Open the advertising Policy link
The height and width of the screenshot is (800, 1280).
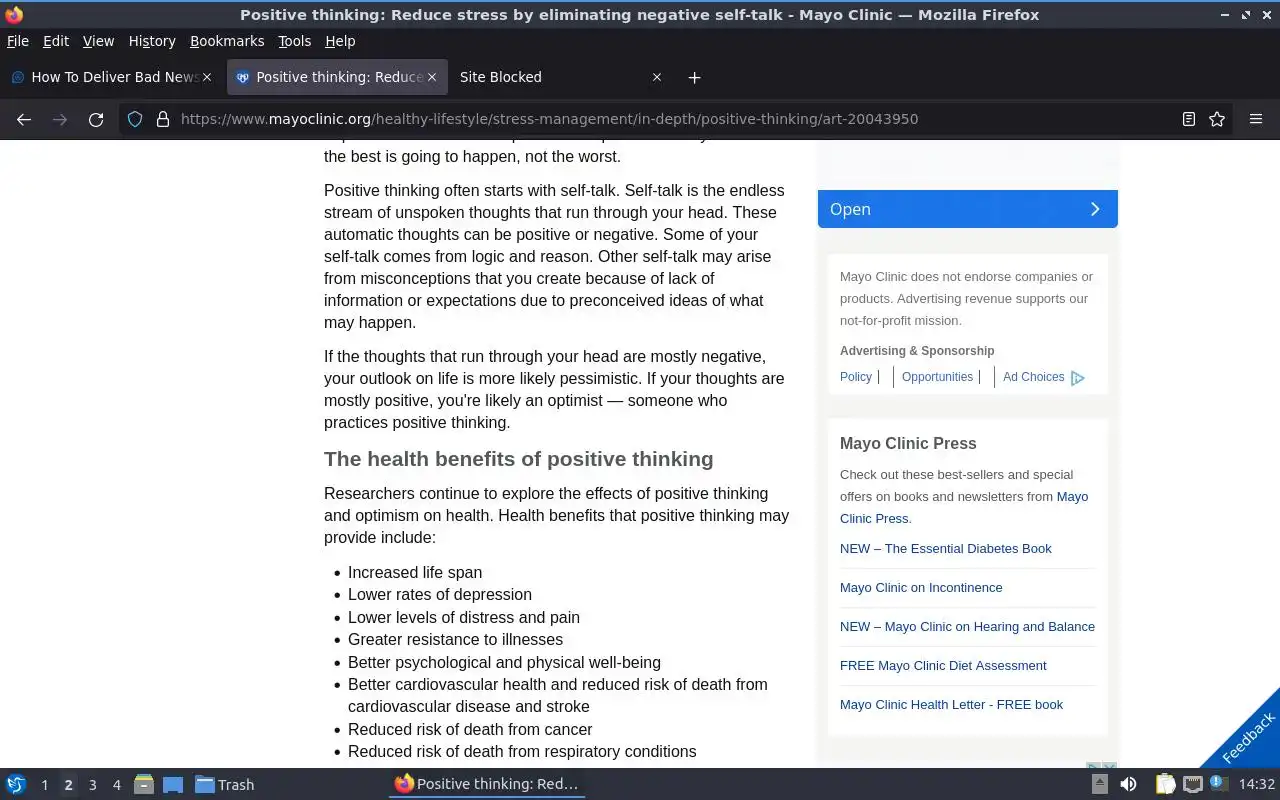point(856,377)
